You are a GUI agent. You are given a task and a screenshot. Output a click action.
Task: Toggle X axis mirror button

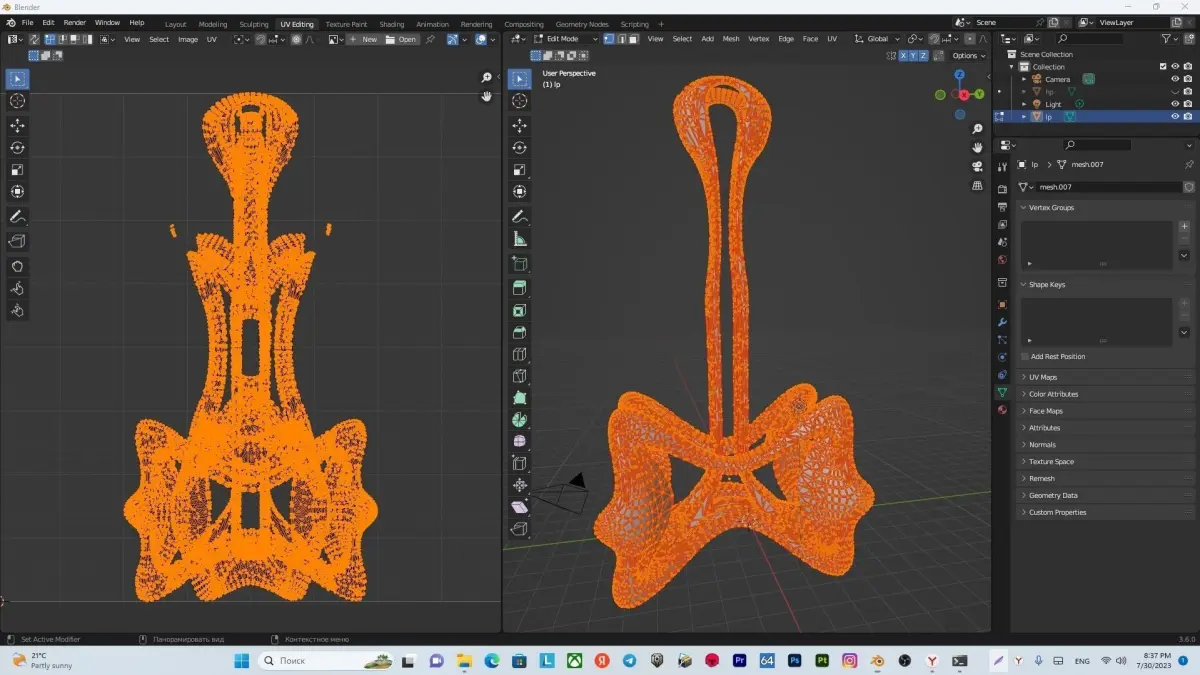point(903,56)
